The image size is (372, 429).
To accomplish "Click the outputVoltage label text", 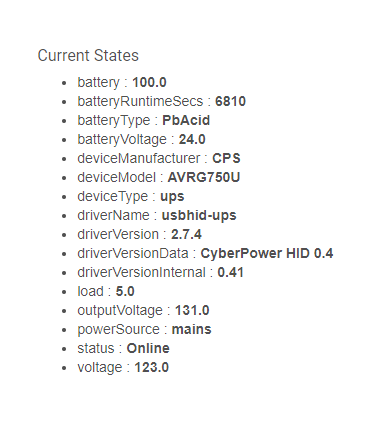I will click(x=120, y=311).
